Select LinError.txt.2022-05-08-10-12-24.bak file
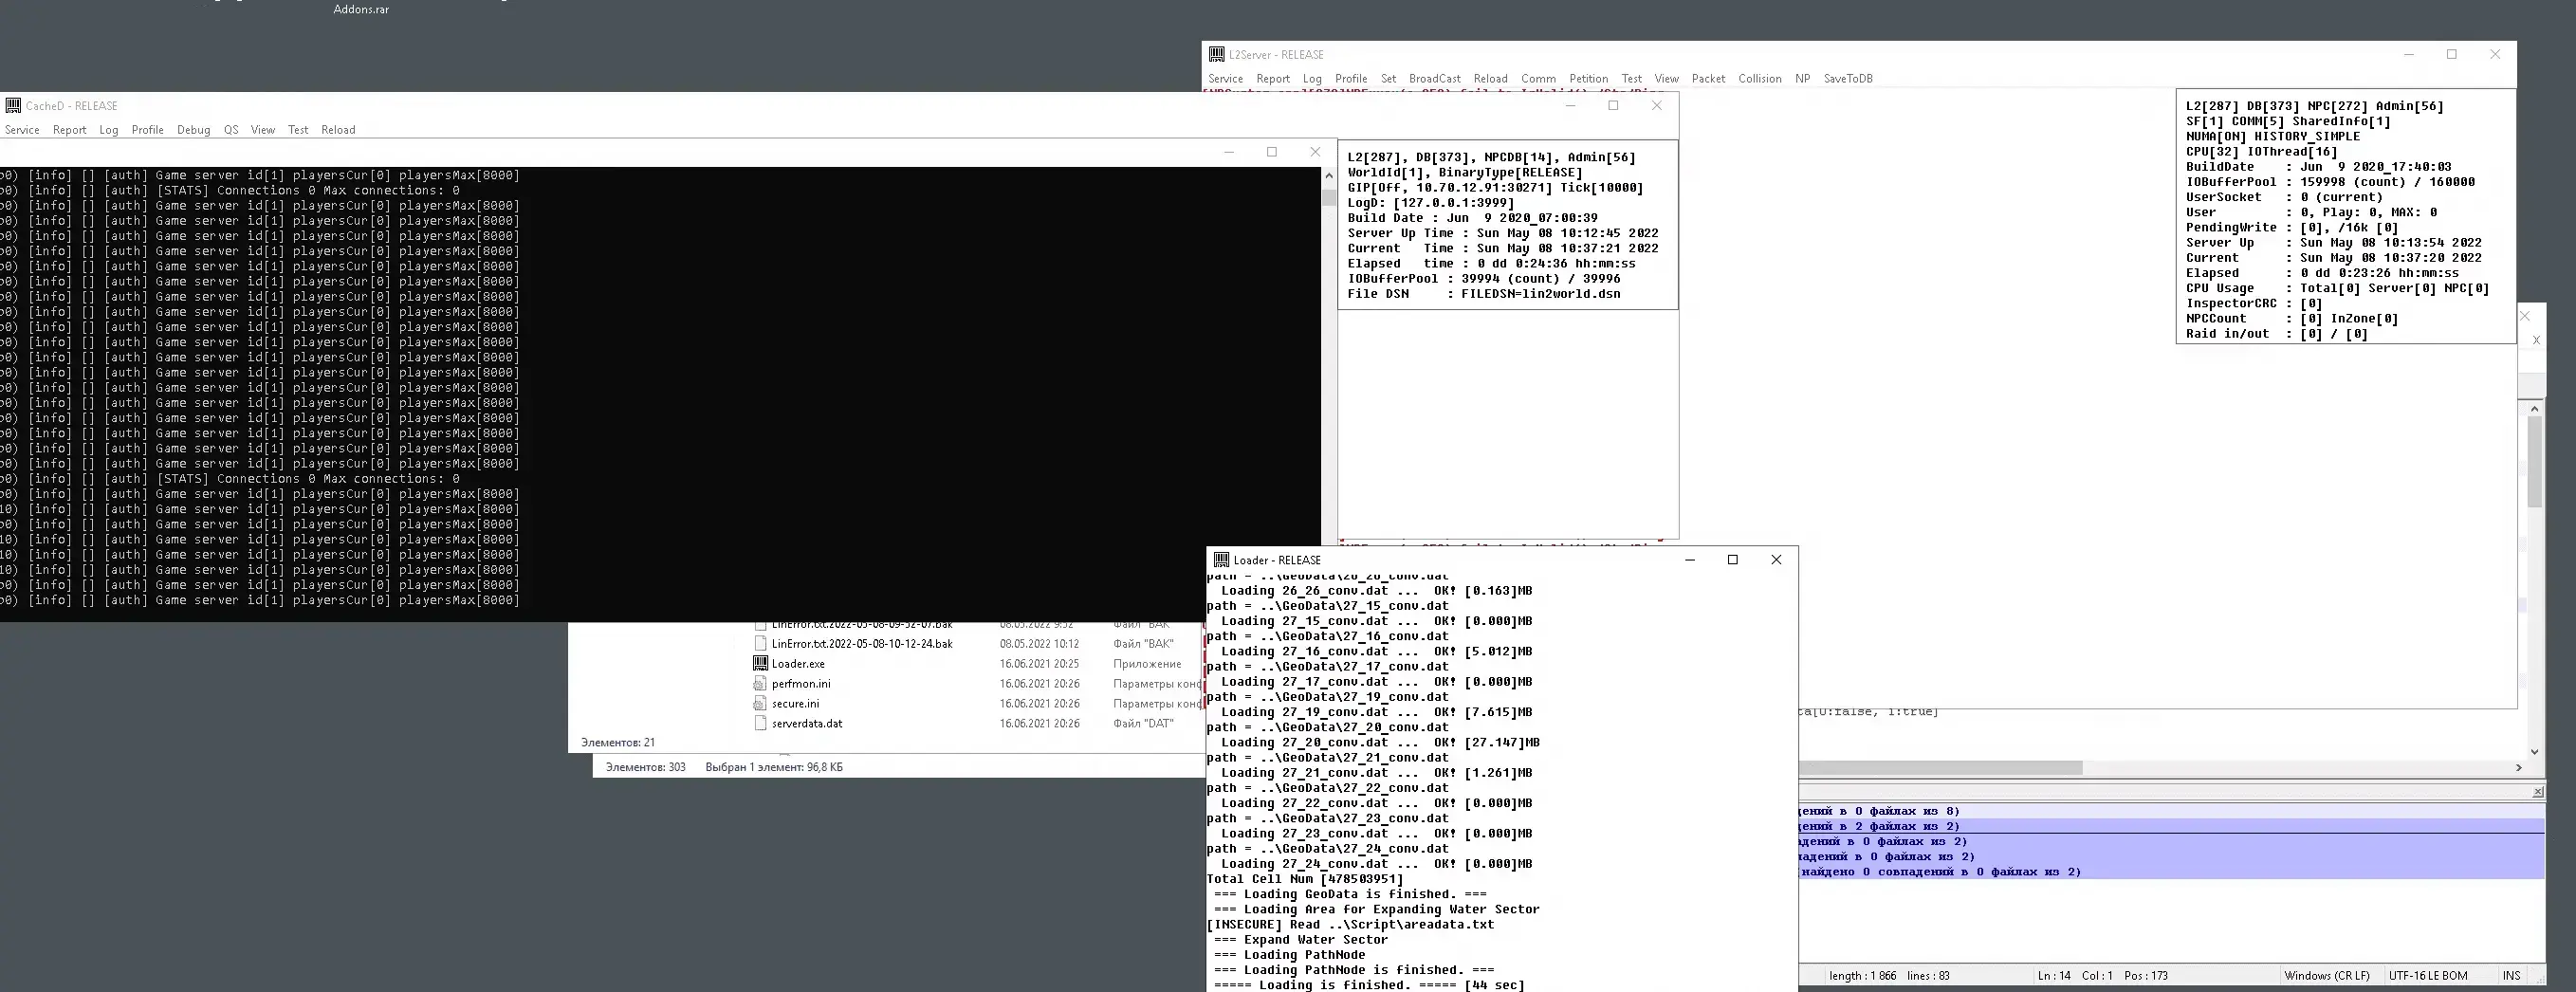 [862, 644]
